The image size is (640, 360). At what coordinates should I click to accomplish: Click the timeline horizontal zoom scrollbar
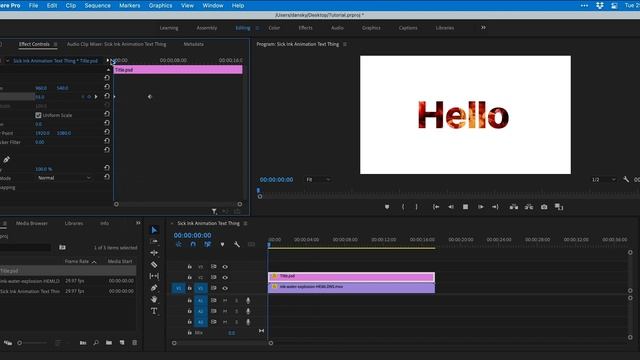click(222, 343)
